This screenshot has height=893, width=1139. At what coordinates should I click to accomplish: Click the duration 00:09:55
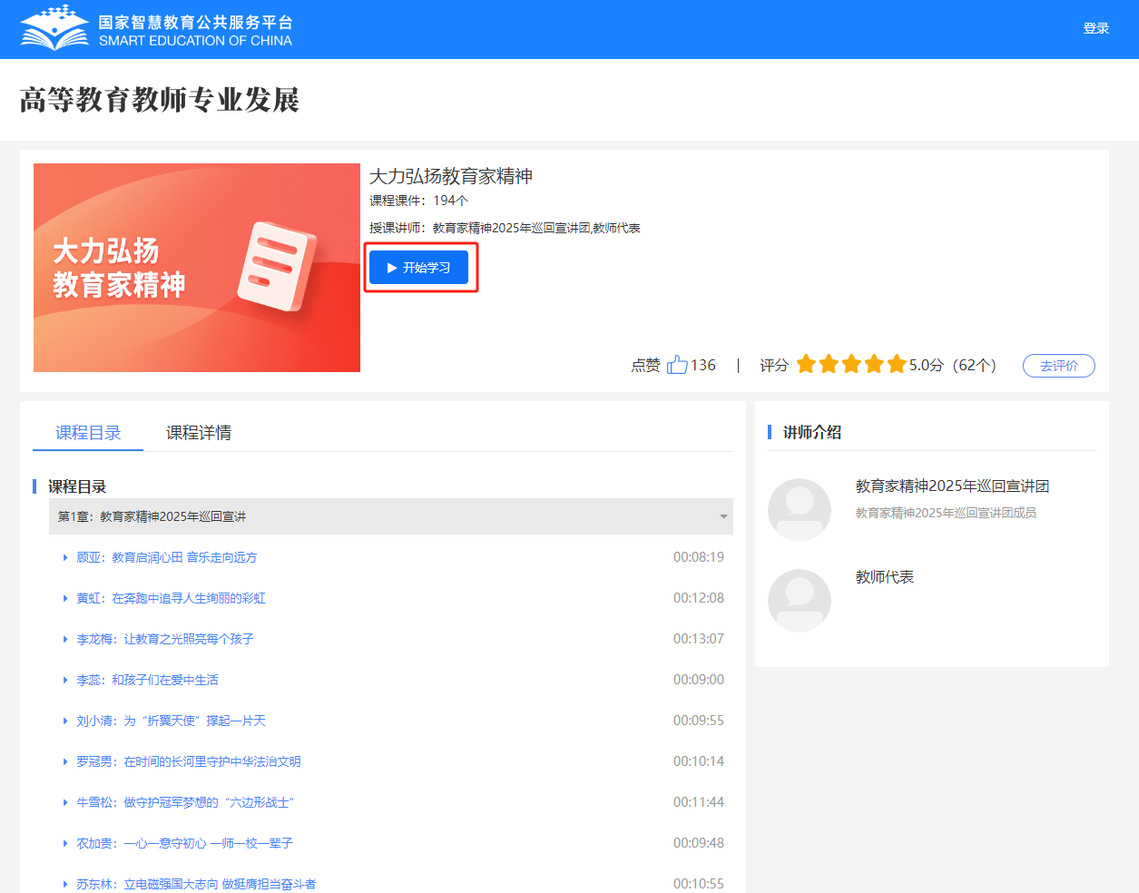(698, 720)
